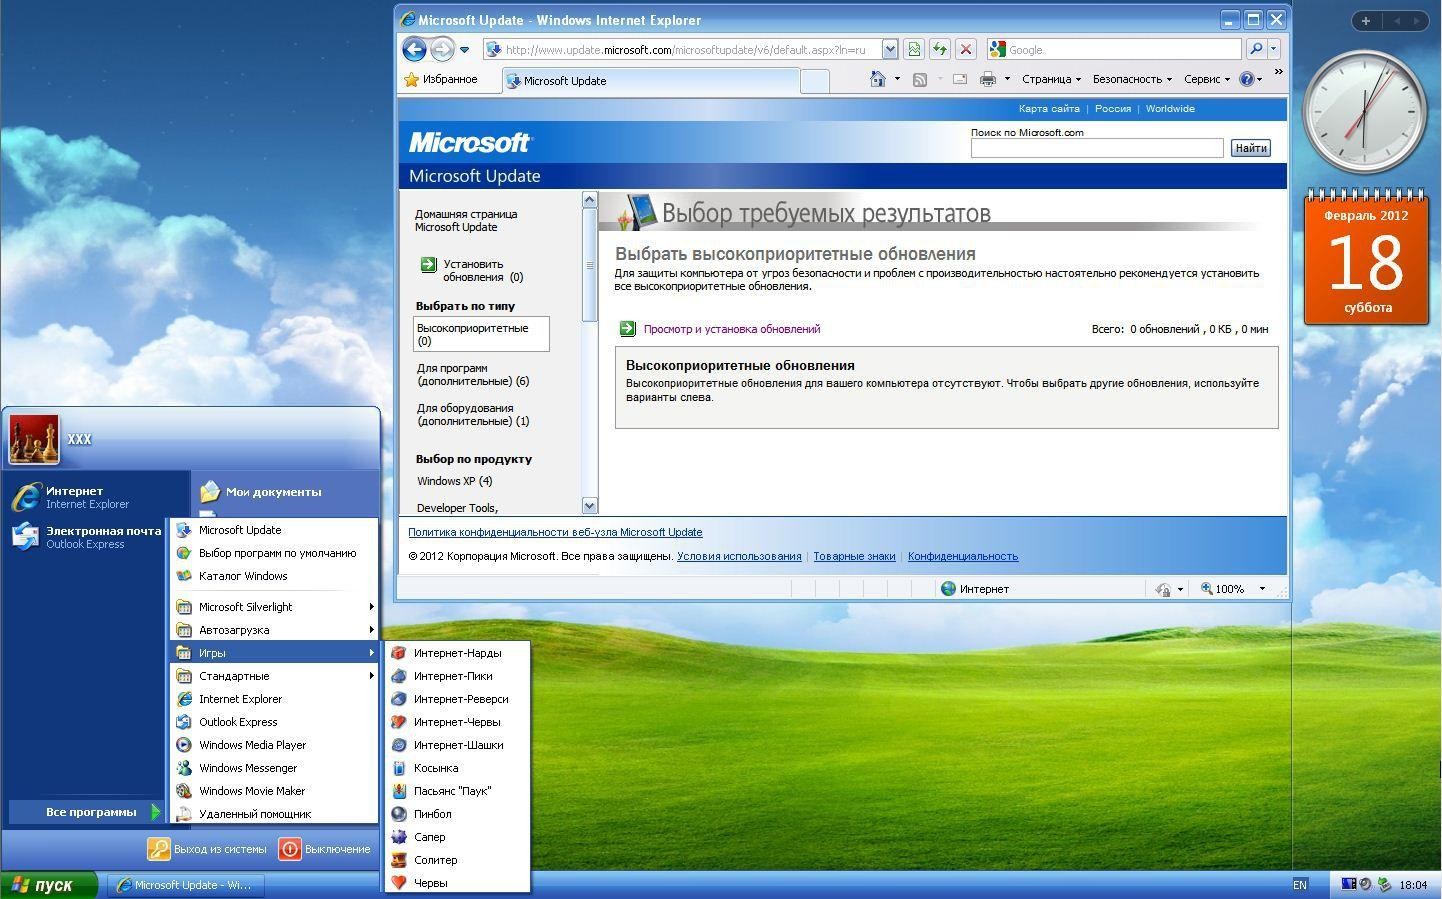The height and width of the screenshot is (899, 1442).
Task: Open Интернет-Шашки game
Action: click(457, 745)
